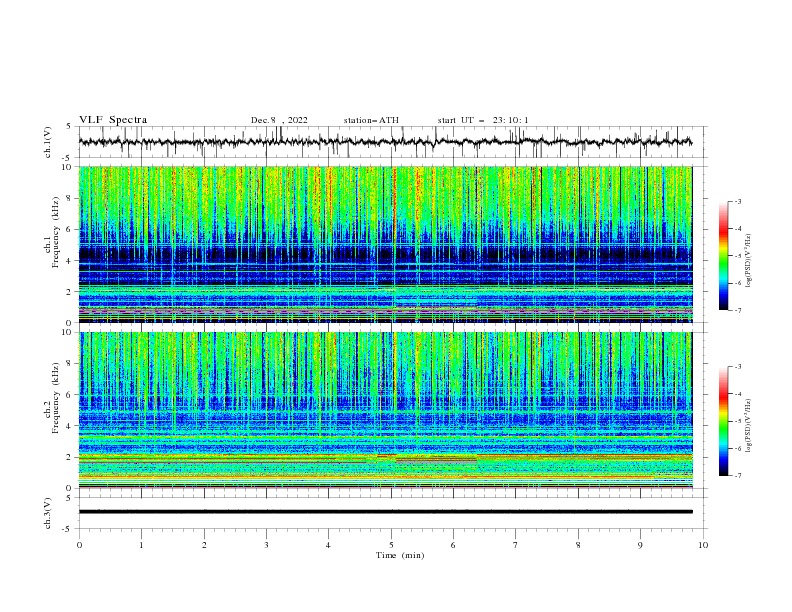
Task: Click the ch.3 voltage black trace
Action: 385,512
